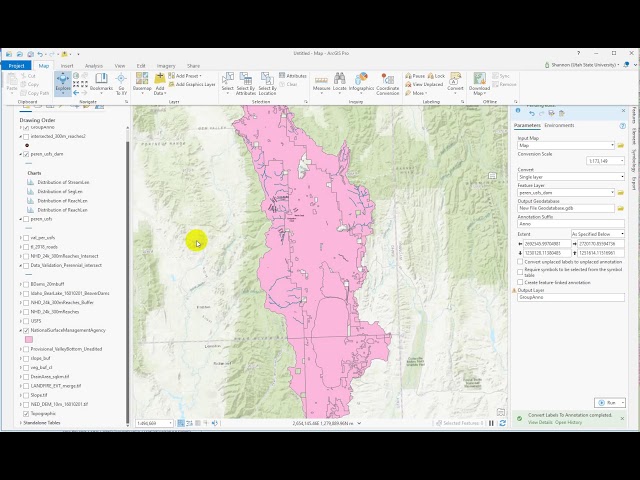Click View Unplaced labels

pyautogui.click(x=424, y=84)
